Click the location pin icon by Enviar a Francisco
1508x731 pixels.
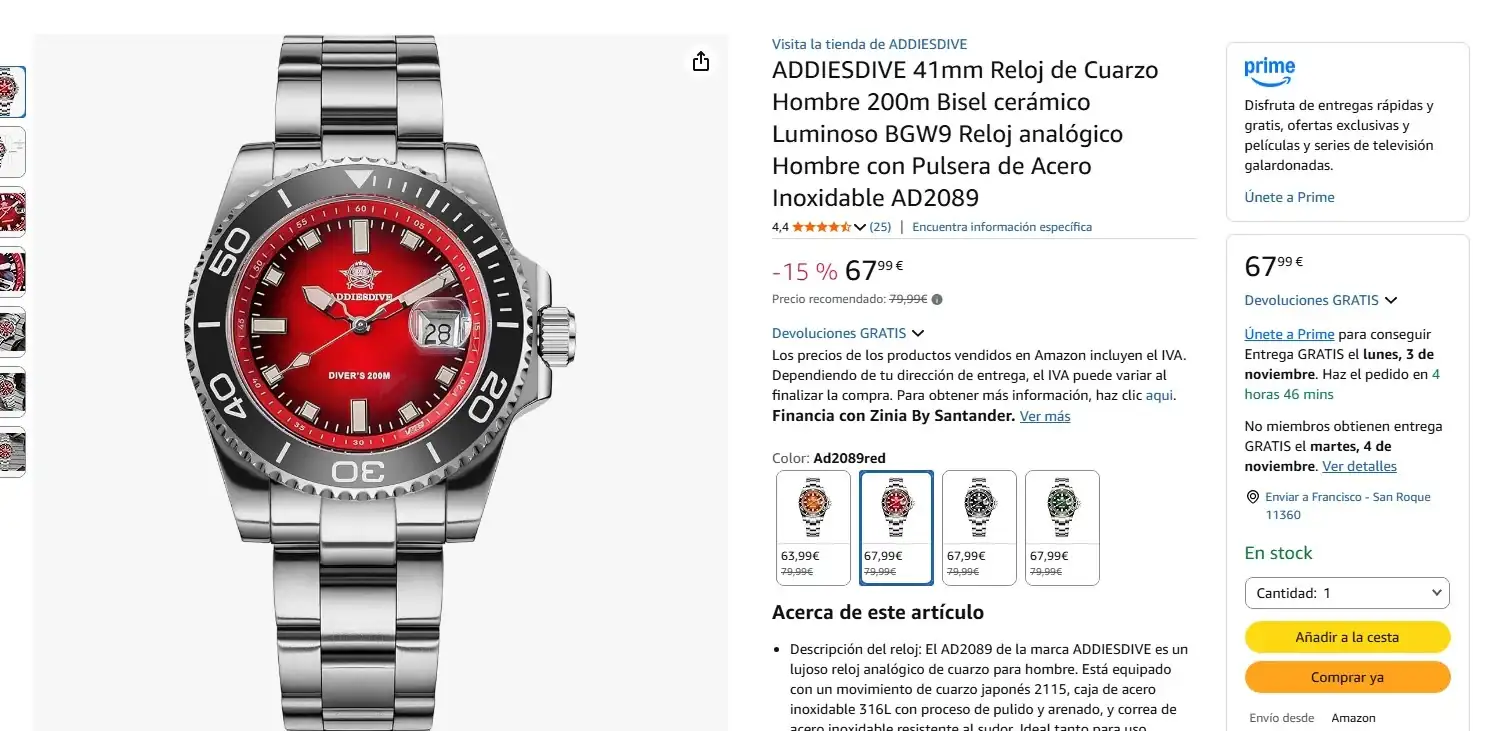(x=1253, y=497)
